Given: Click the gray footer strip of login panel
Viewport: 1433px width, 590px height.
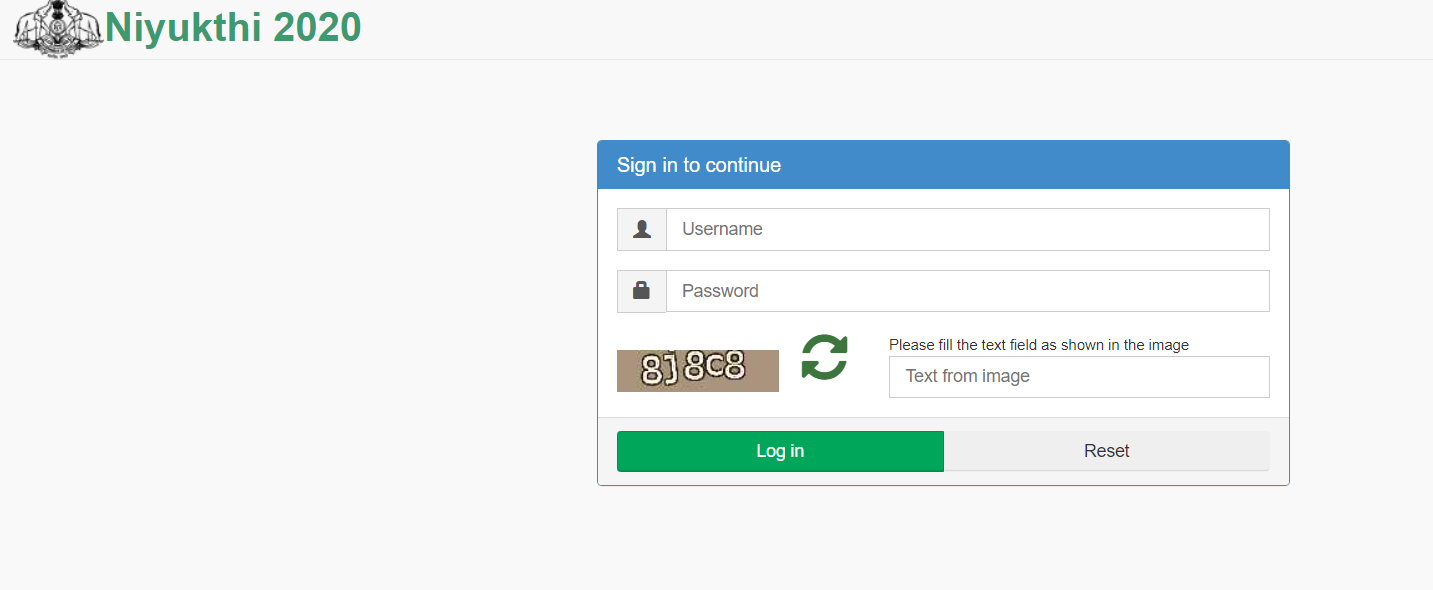Looking at the screenshot, I should [943, 451].
